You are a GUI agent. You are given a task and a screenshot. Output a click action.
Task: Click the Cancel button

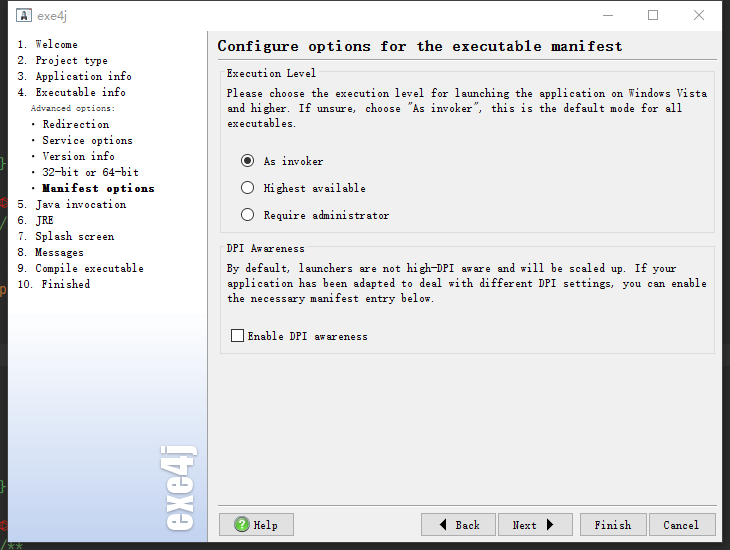coord(681,525)
